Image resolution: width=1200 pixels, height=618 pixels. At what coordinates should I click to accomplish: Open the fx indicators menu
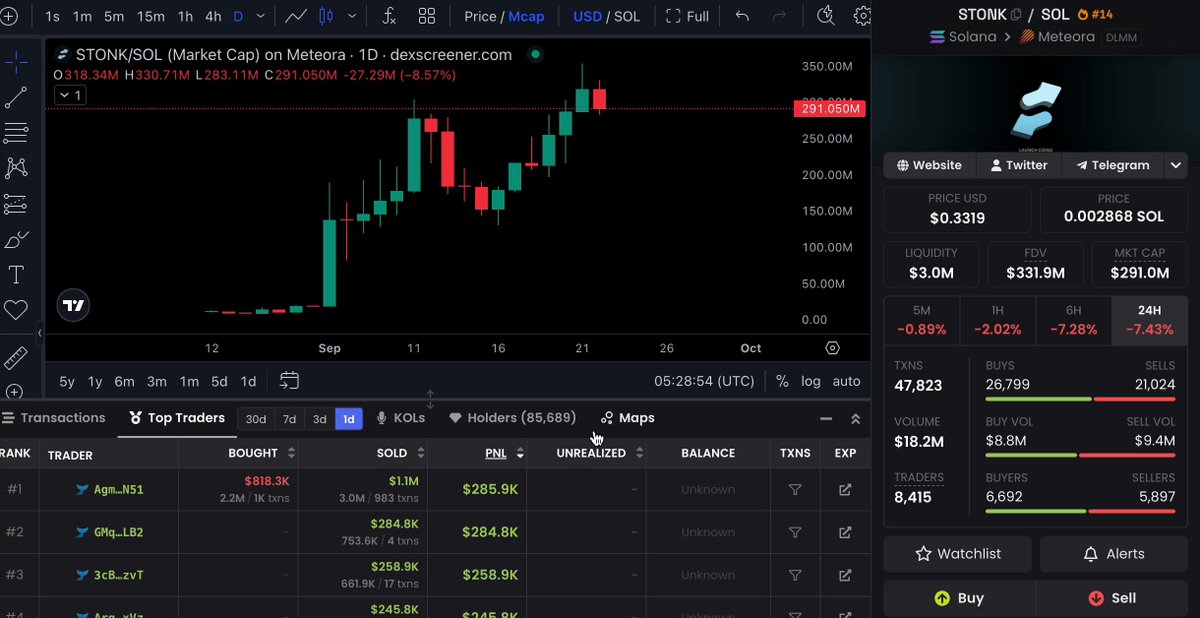[388, 16]
